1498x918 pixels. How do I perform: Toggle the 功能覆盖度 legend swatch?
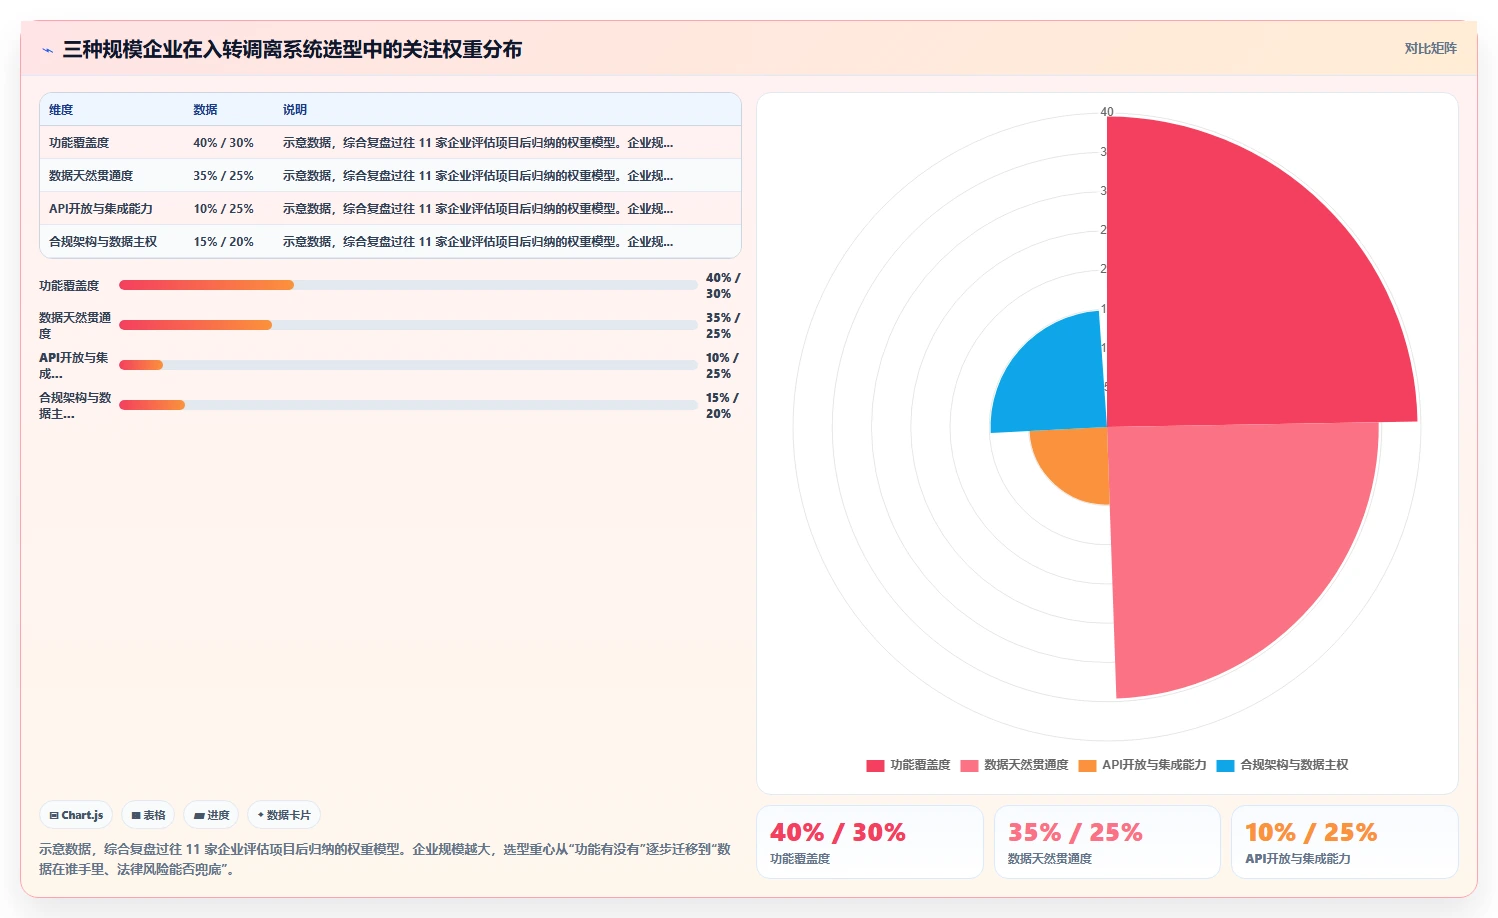[875, 765]
